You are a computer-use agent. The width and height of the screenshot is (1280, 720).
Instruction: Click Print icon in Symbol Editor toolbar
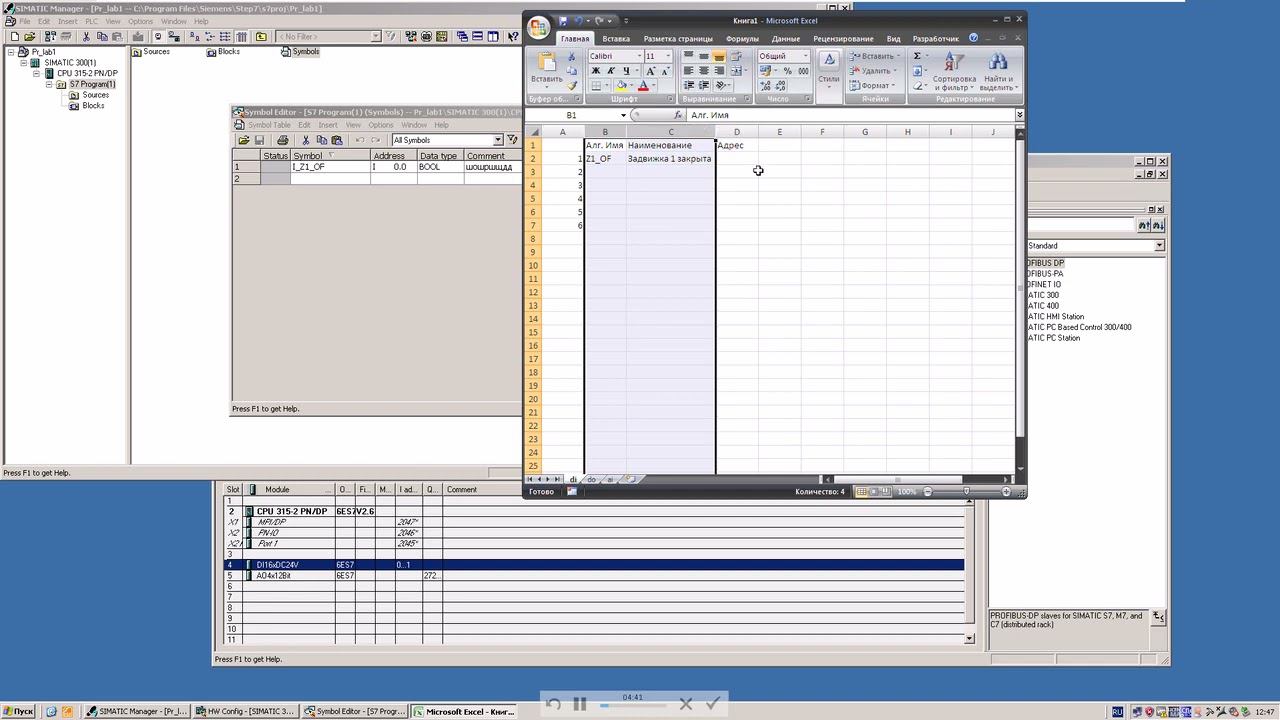283,140
